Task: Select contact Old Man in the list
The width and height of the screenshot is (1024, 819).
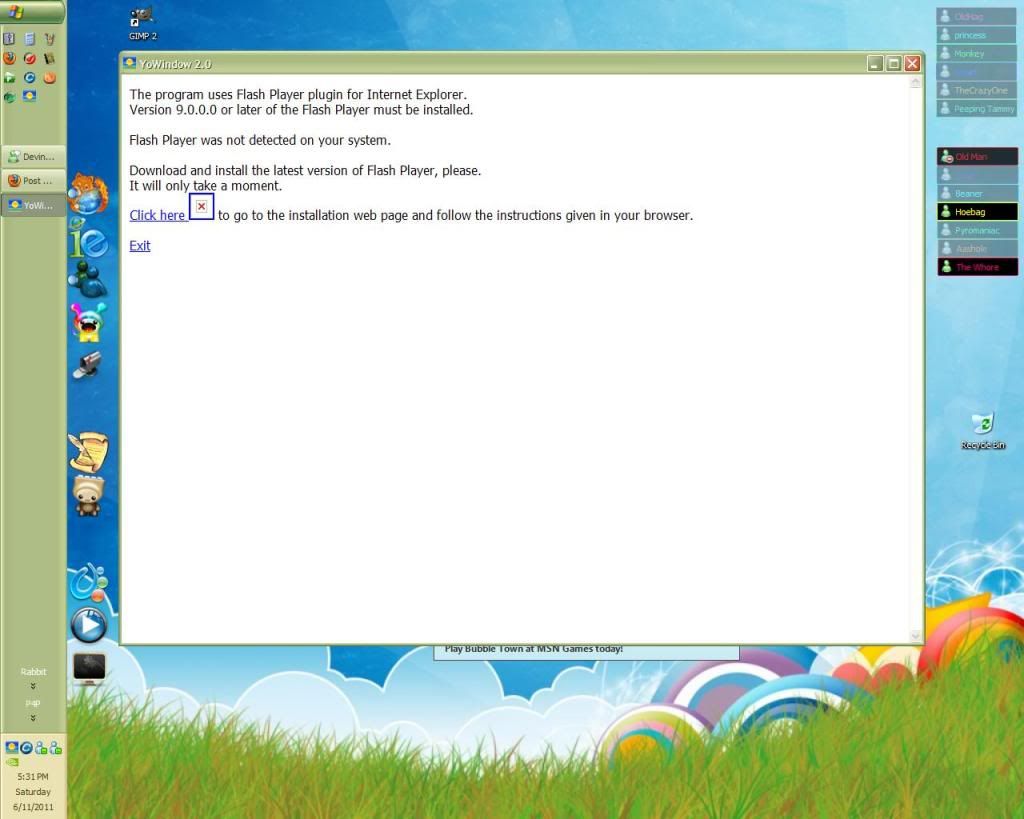Action: [977, 157]
